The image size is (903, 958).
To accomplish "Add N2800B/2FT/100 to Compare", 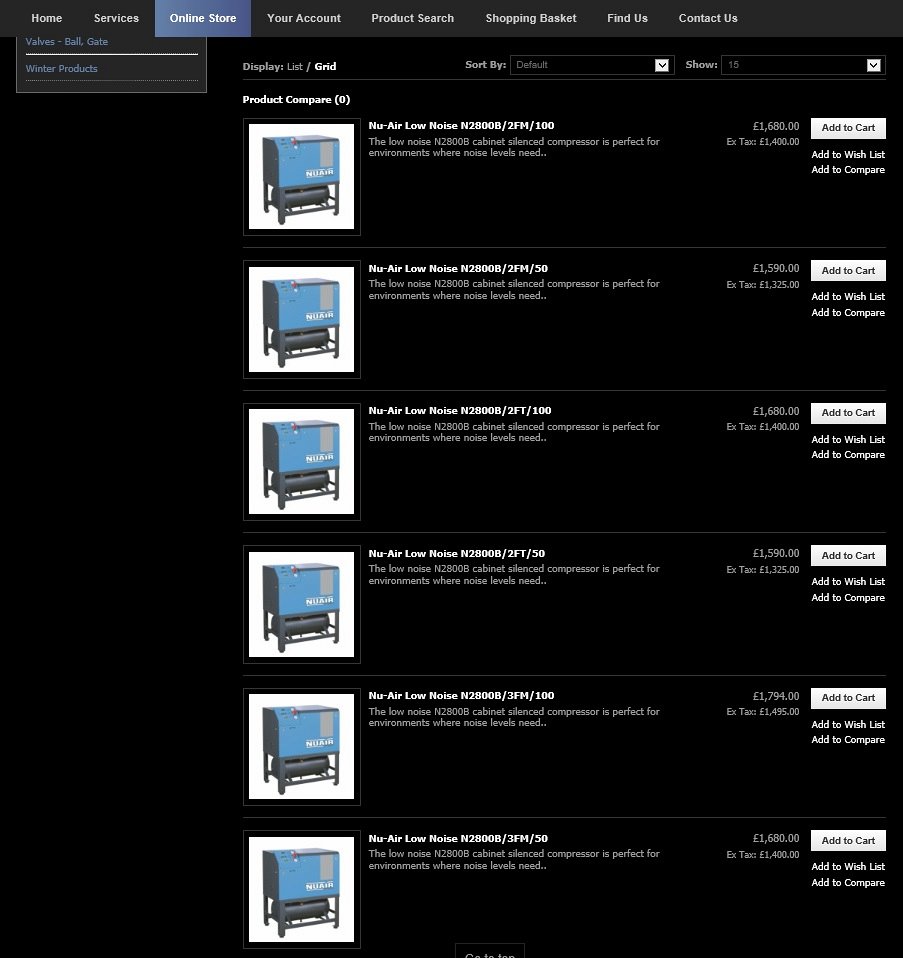I will pyautogui.click(x=847, y=455).
